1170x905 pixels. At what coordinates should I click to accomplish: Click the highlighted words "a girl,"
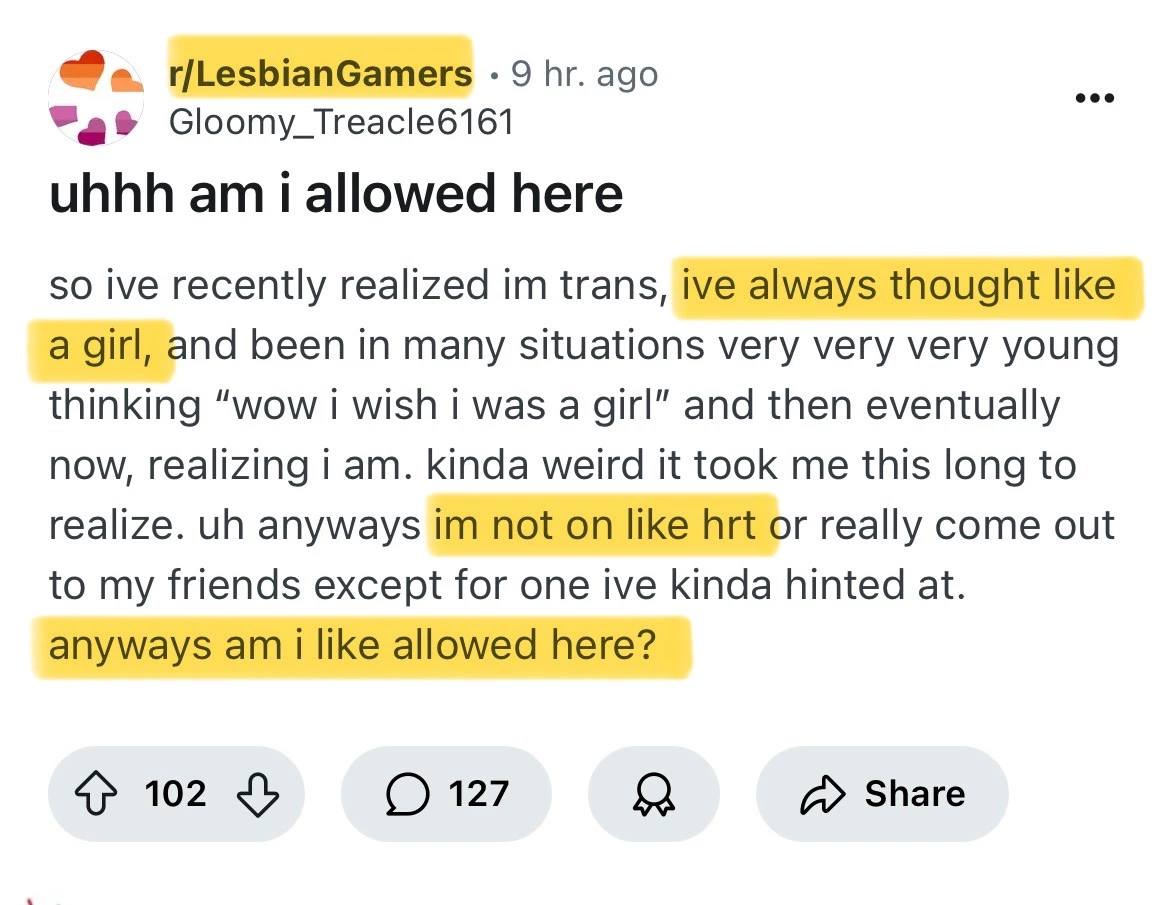tap(100, 346)
